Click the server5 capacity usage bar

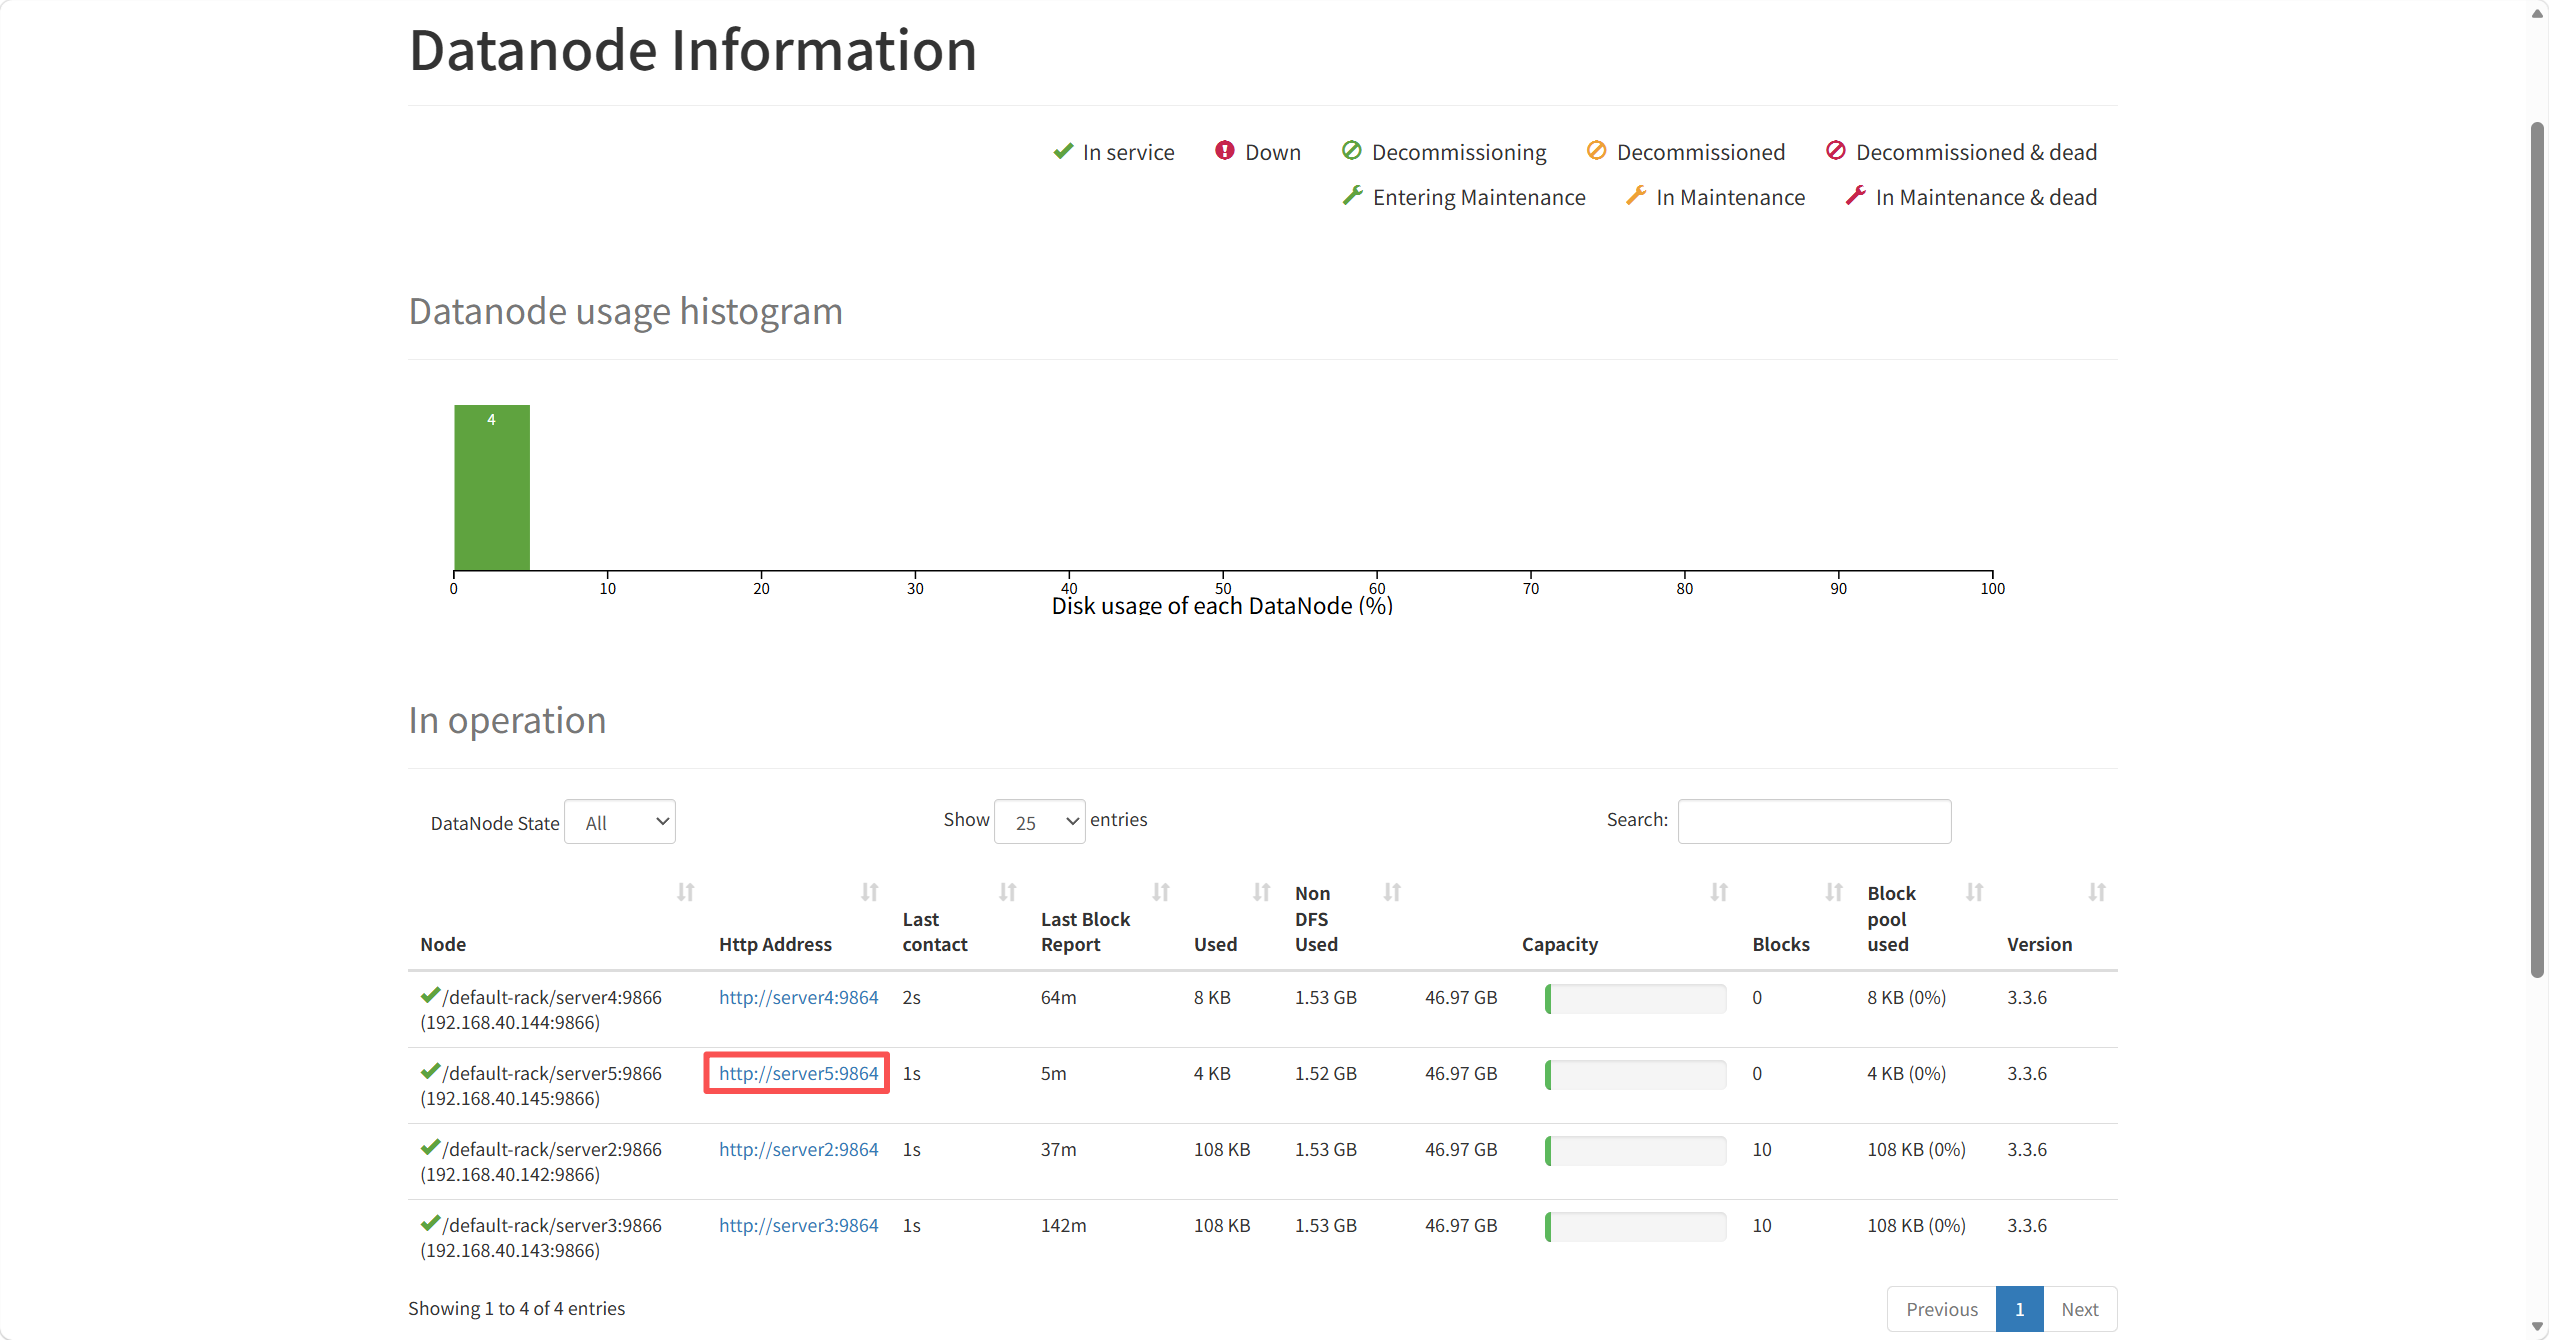pyautogui.click(x=1635, y=1074)
